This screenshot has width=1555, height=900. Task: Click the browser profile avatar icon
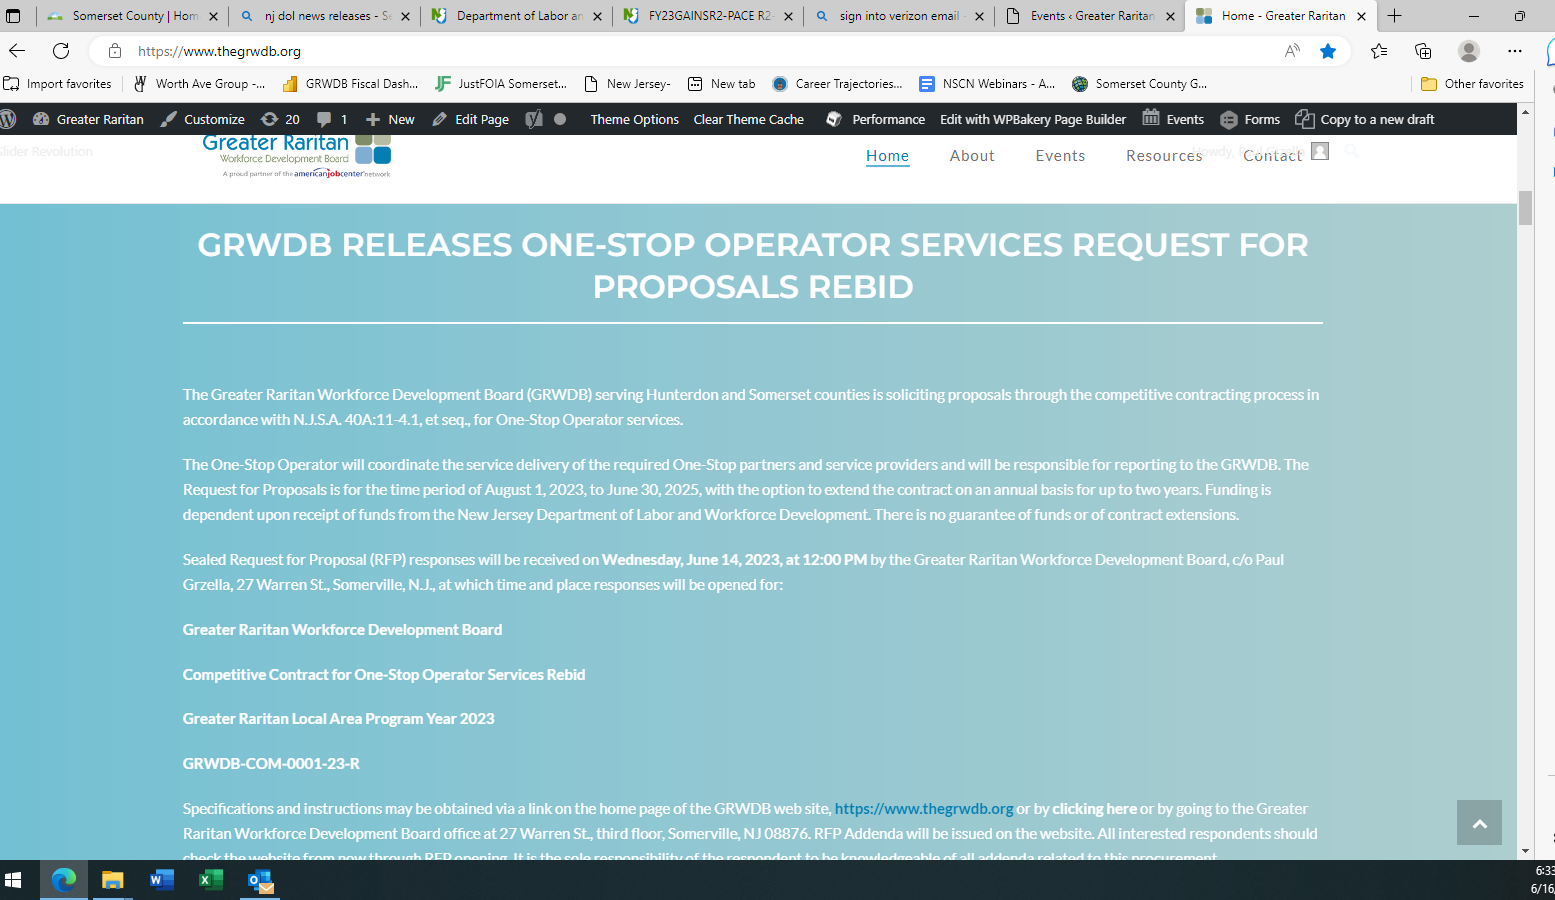tap(1469, 51)
